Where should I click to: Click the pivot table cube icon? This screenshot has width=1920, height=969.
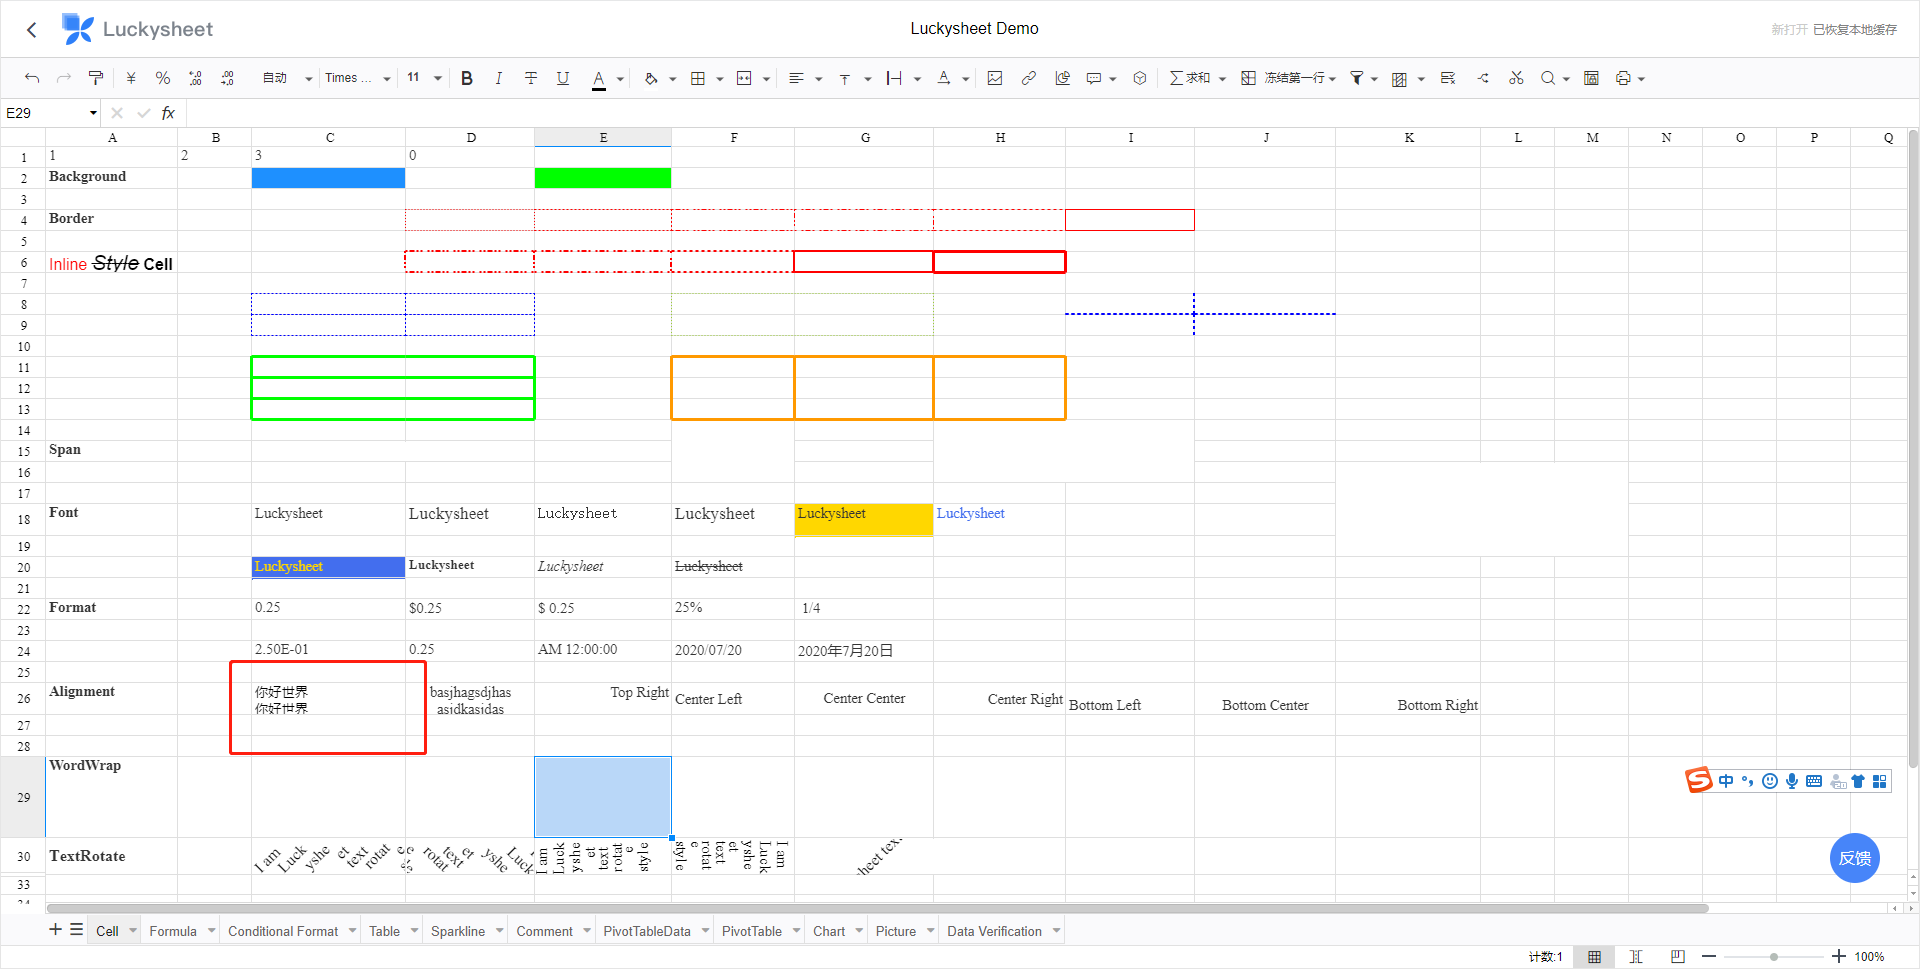coord(1140,78)
